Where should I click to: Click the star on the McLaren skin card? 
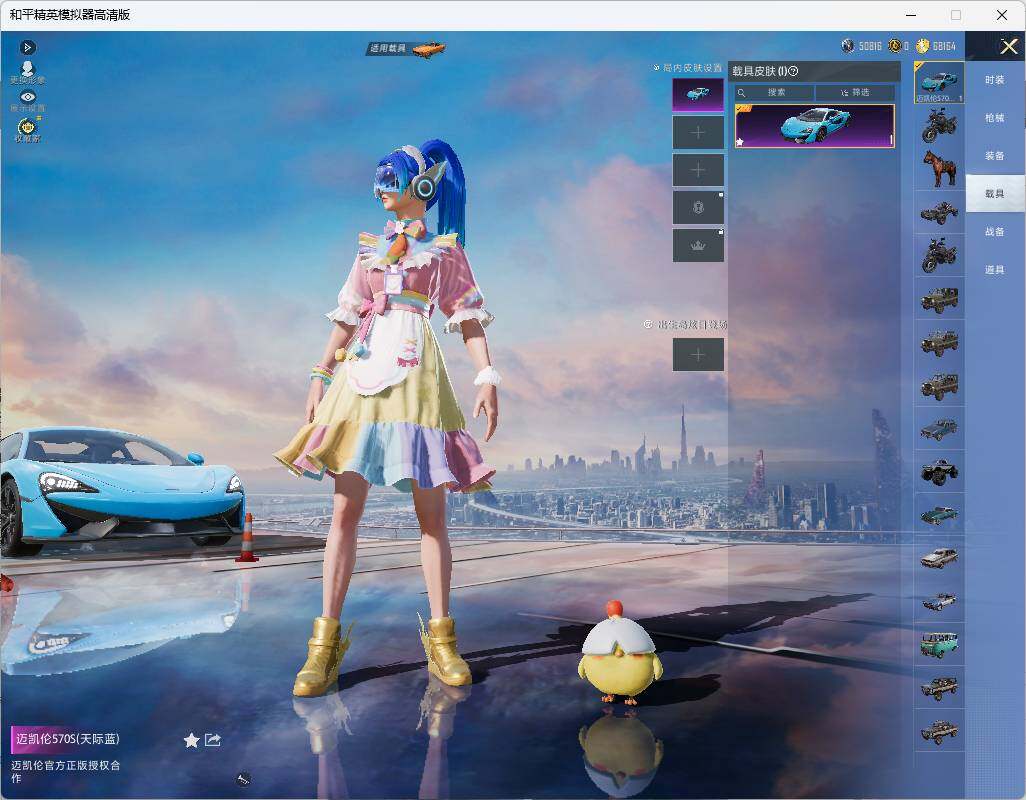[x=740, y=141]
